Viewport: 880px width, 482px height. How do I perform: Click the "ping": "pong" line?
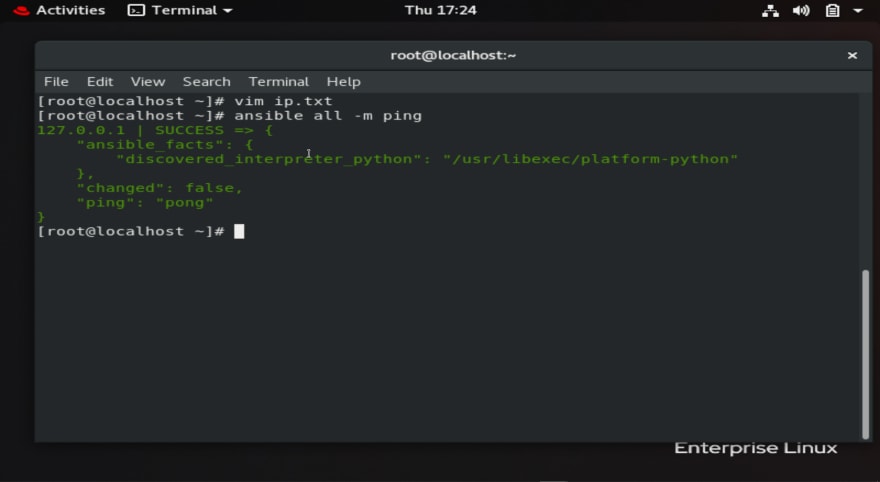[145, 203]
